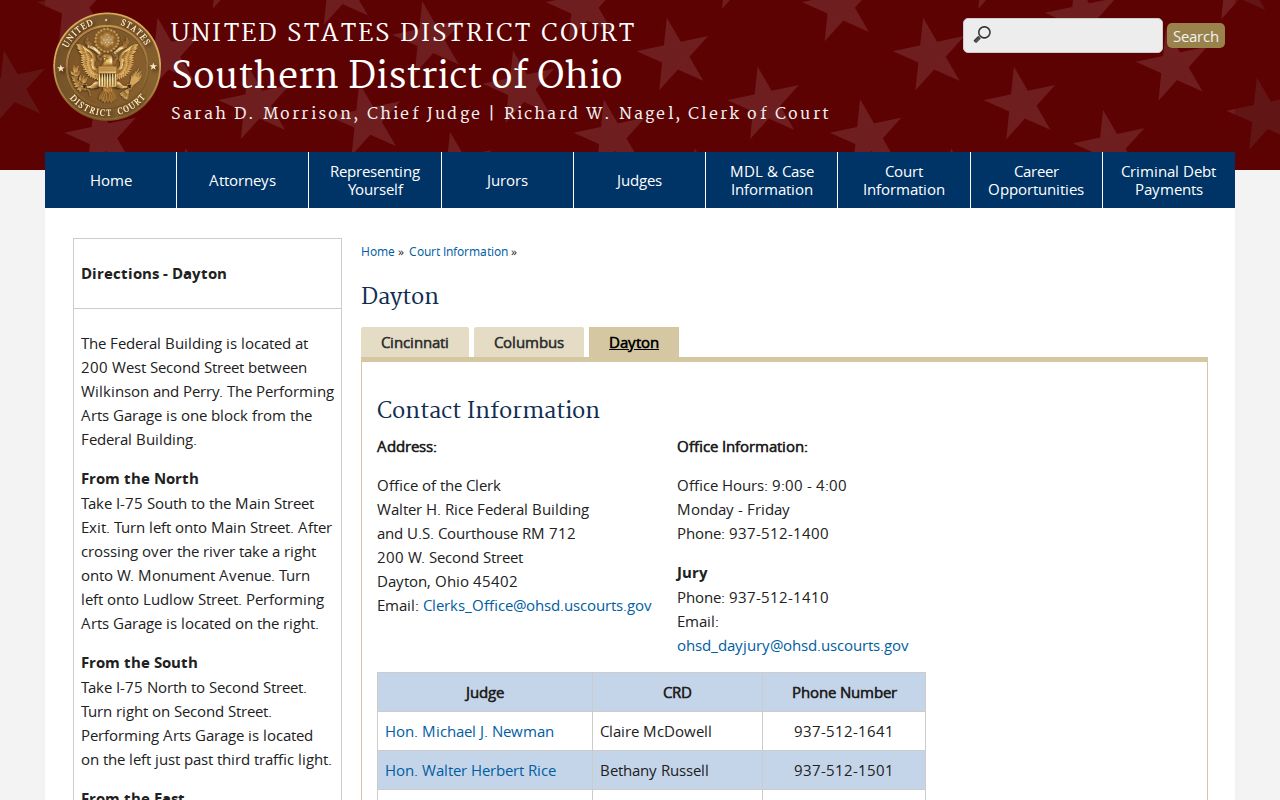Click the Phone Number column header

coord(844,692)
